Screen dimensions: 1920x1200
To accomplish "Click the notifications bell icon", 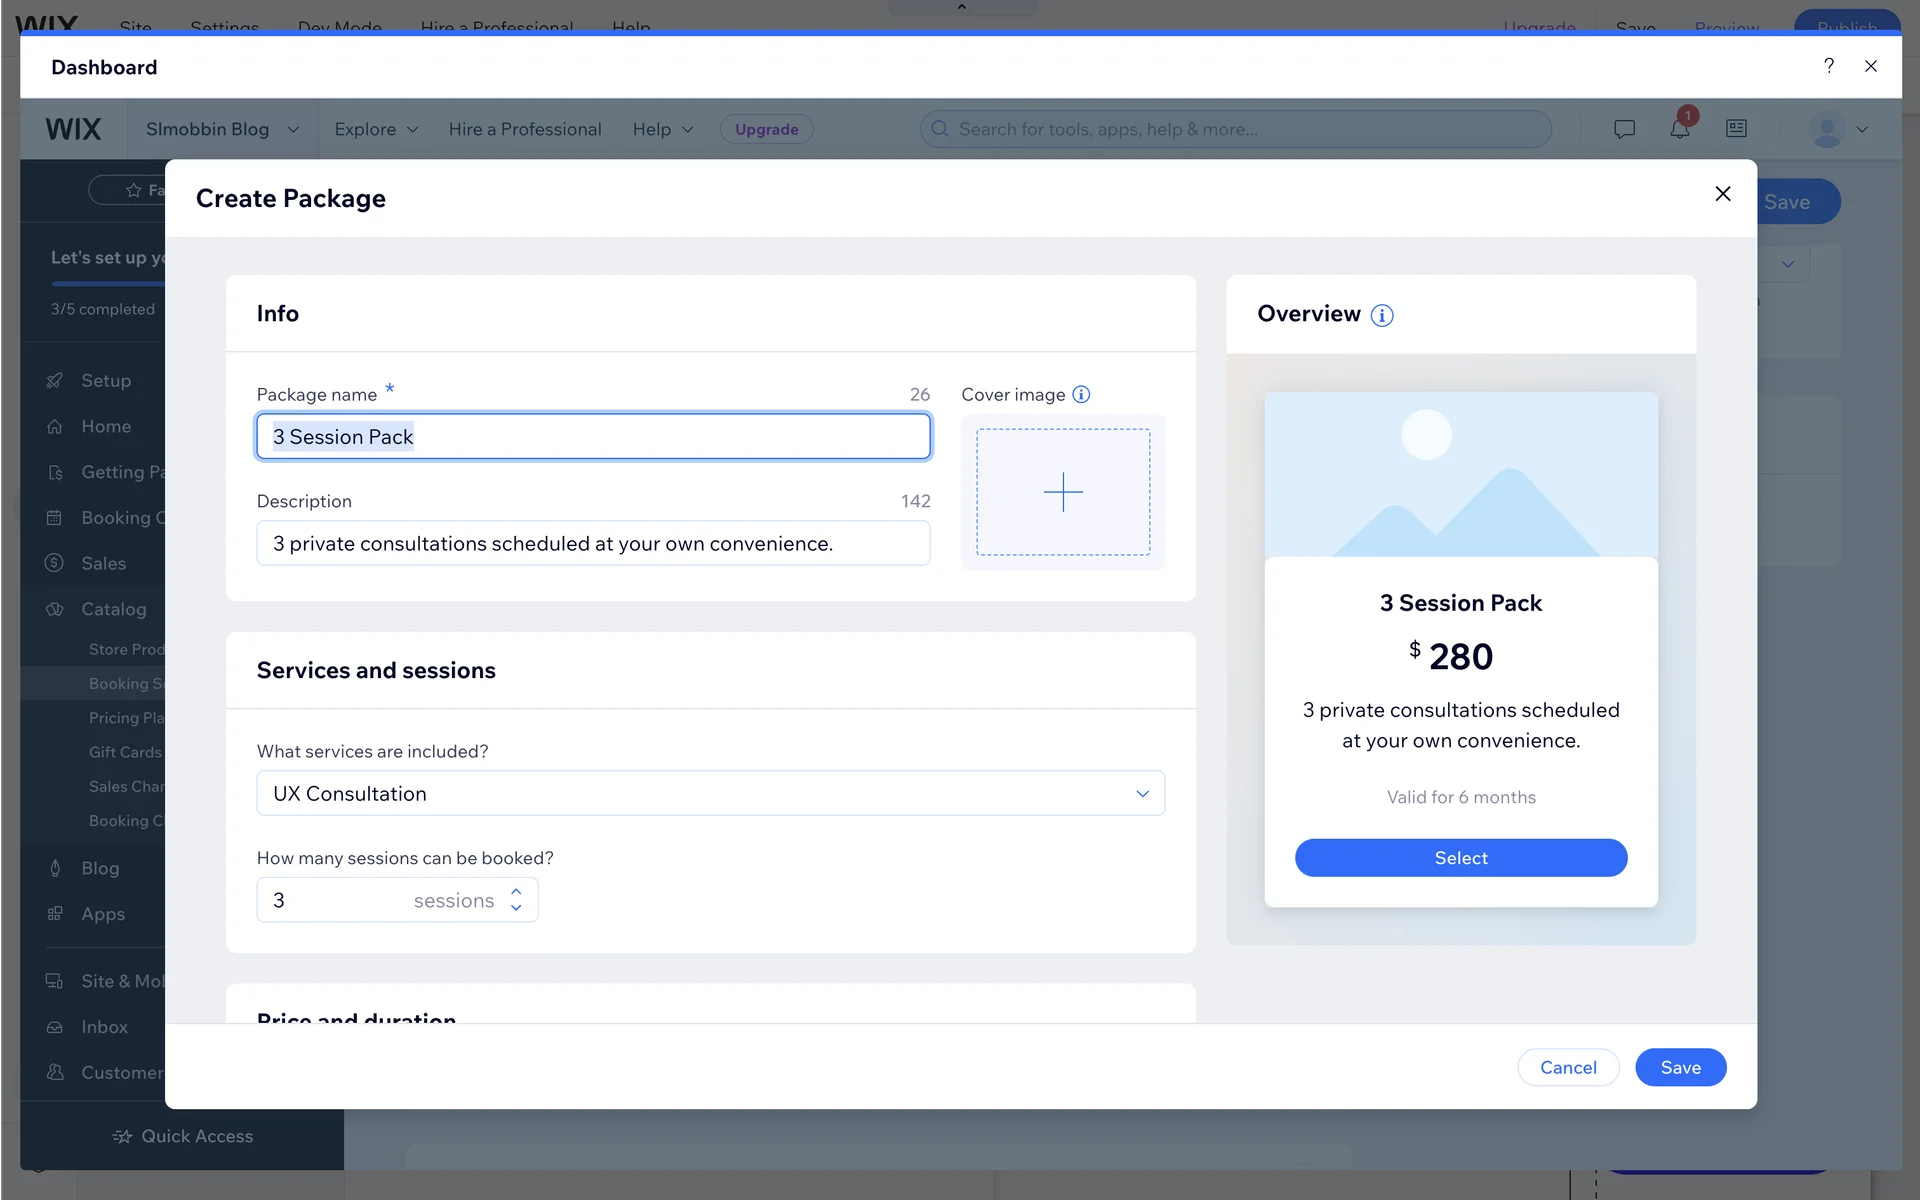I will click(x=1679, y=129).
